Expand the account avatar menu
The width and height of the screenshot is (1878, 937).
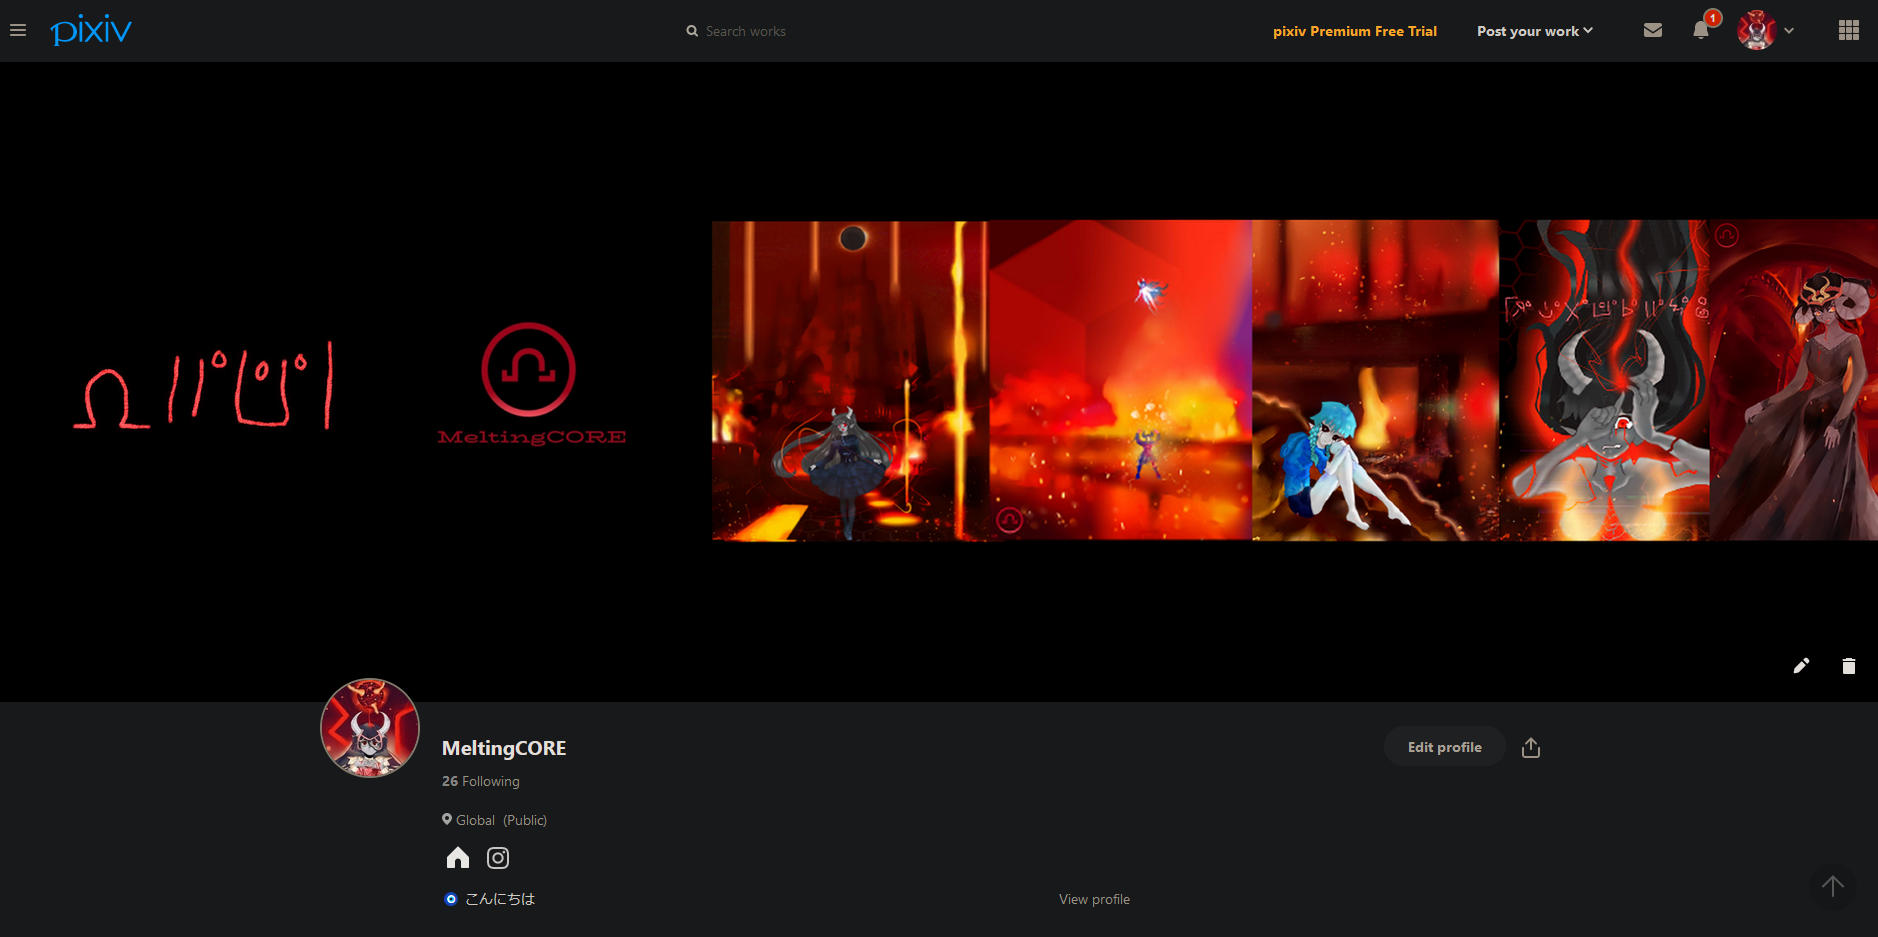[x=1766, y=31]
